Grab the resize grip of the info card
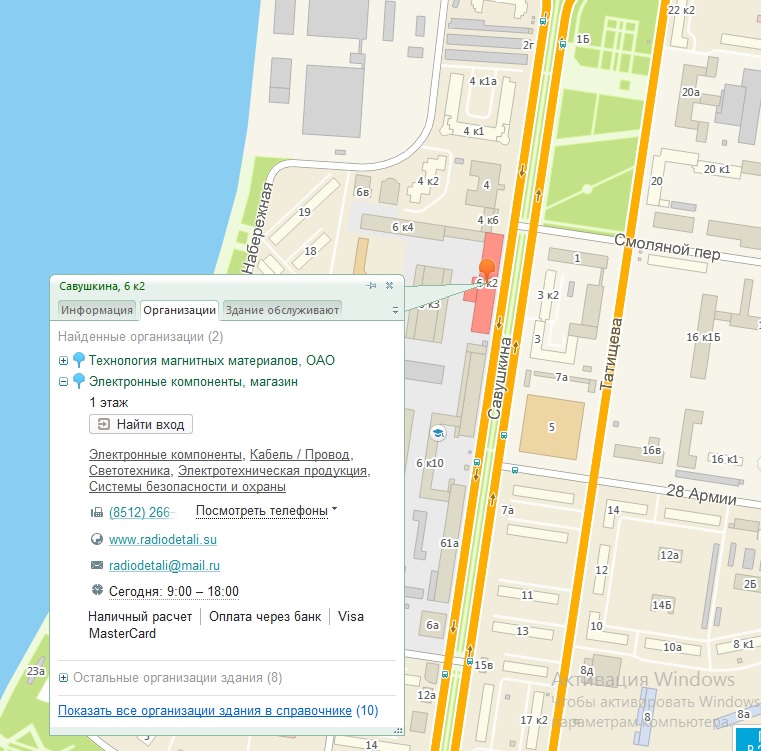This screenshot has width=761, height=751. click(398, 730)
